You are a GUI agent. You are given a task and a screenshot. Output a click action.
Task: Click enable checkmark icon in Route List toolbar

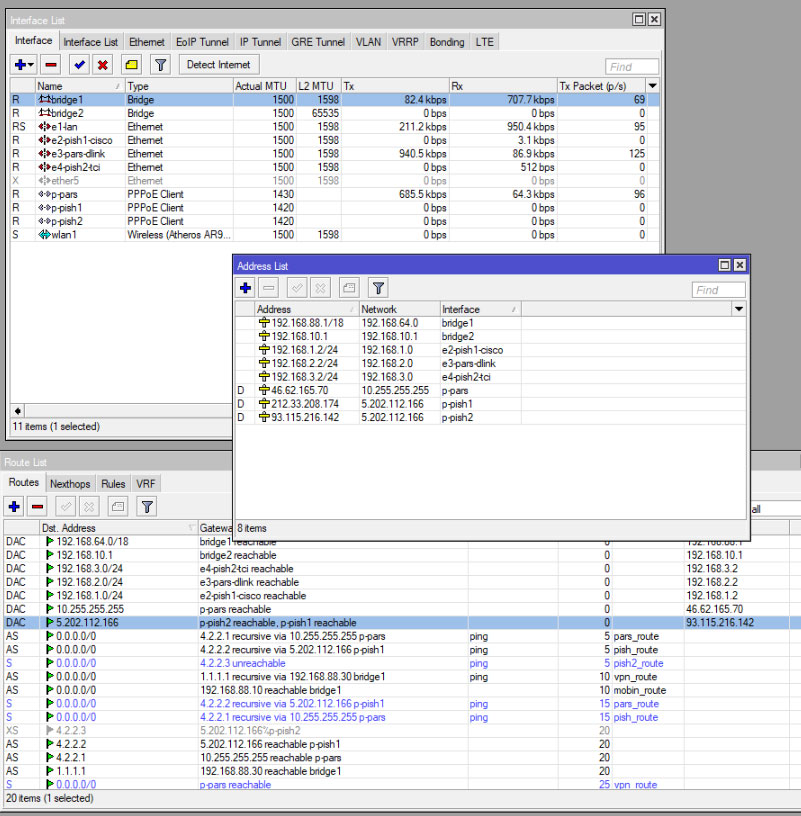[x=66, y=506]
